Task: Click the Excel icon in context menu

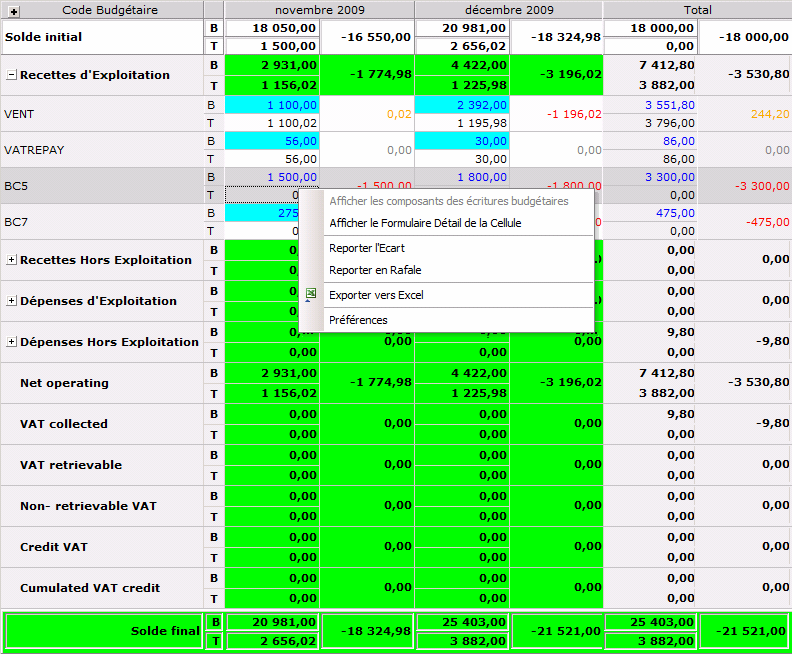Action: [x=311, y=295]
